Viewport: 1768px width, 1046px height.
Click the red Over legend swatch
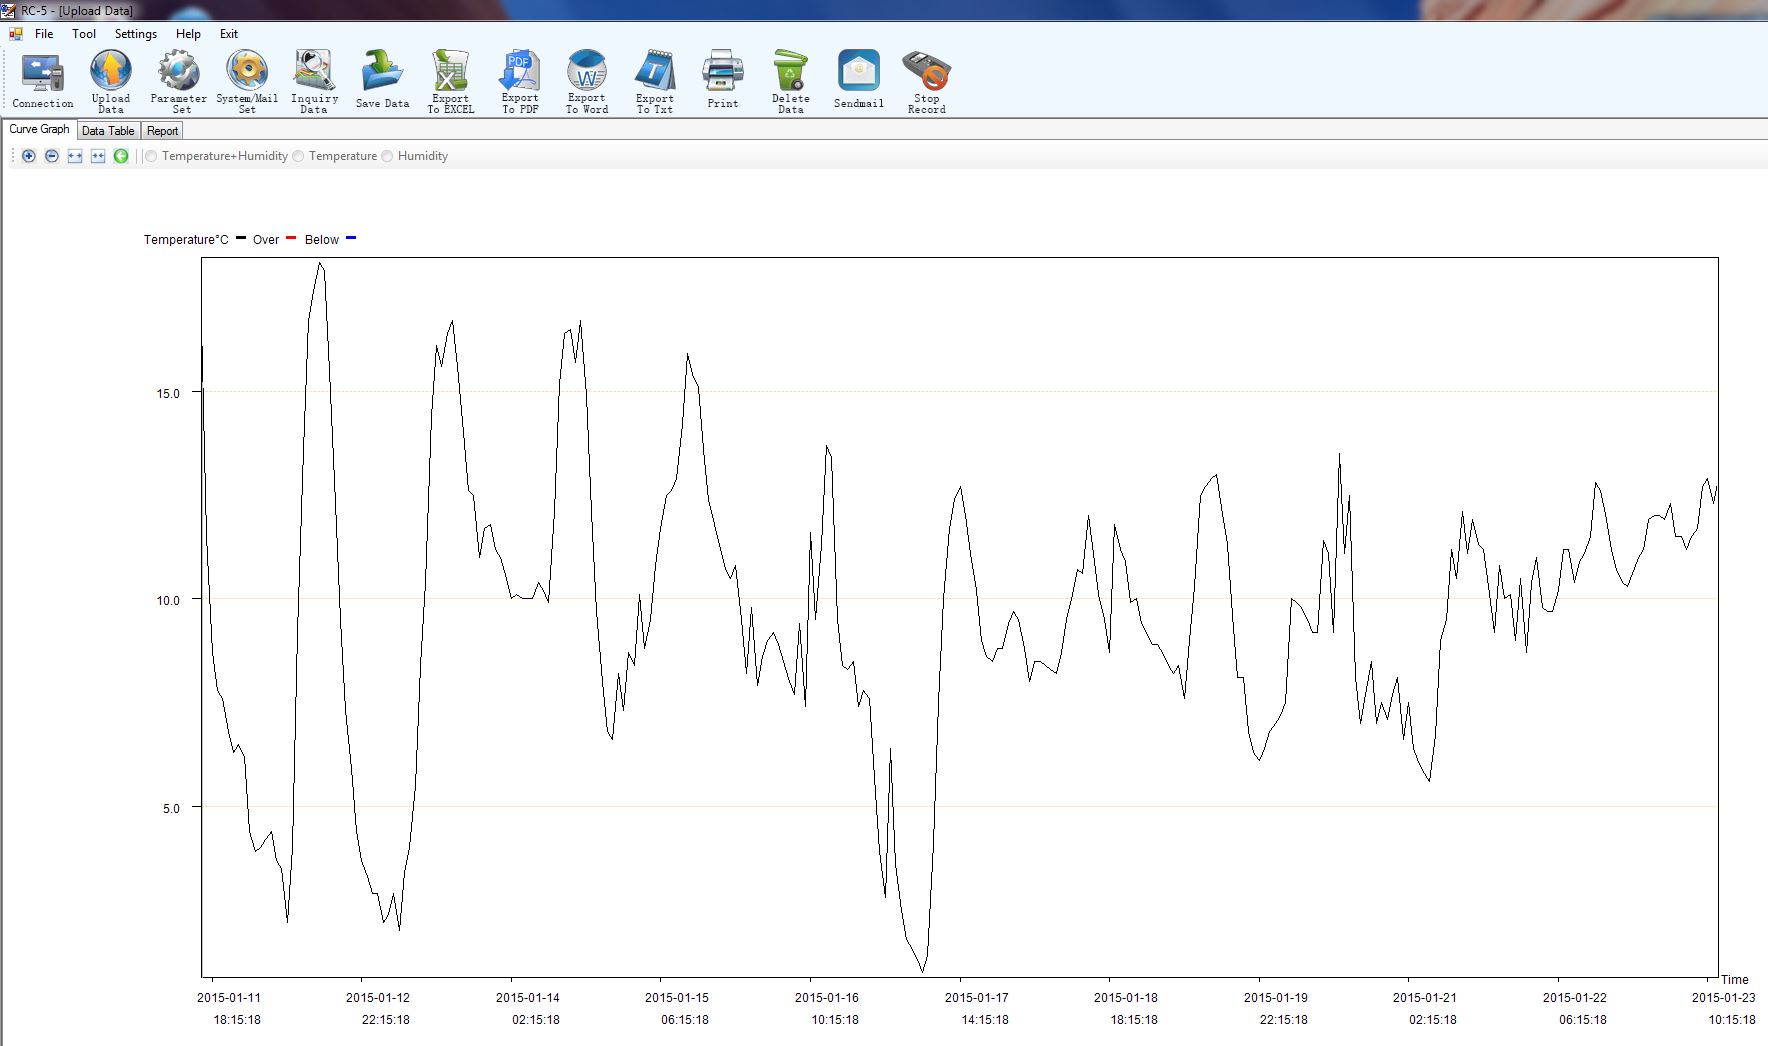click(x=292, y=238)
